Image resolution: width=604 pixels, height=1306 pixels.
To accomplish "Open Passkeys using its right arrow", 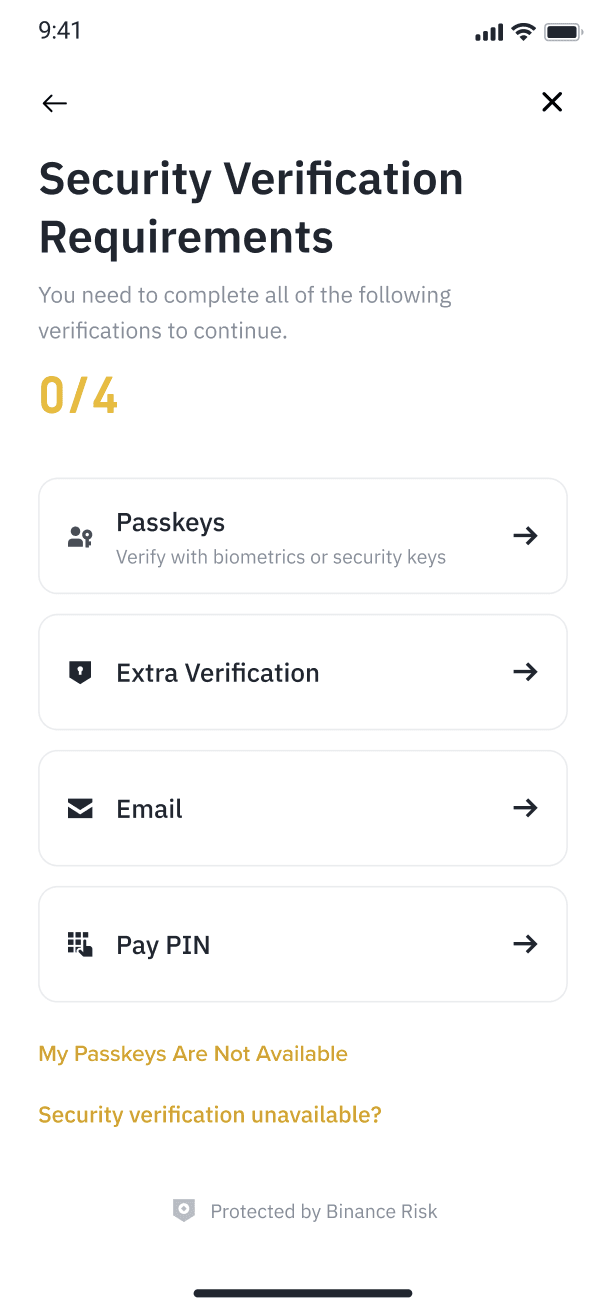I will [x=525, y=536].
